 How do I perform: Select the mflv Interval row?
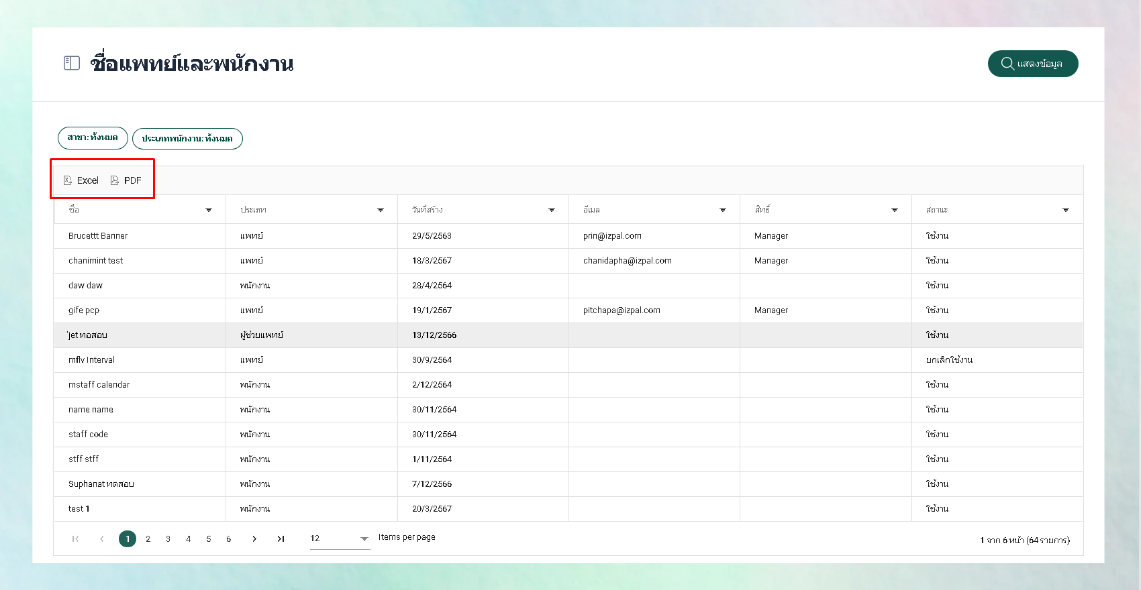[568, 360]
